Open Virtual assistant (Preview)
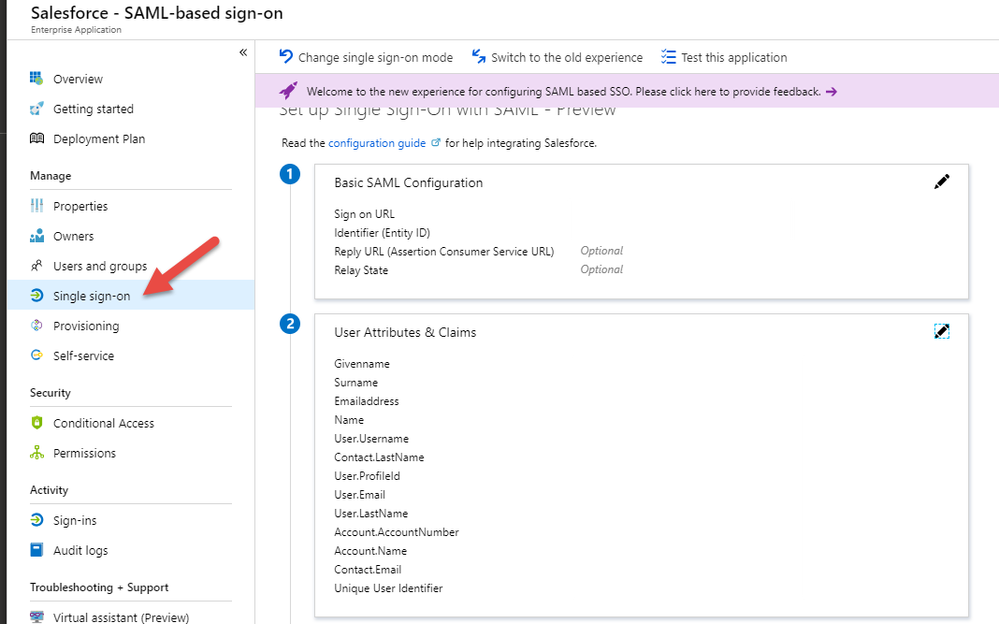This screenshot has width=999, height=624. tap(121, 617)
